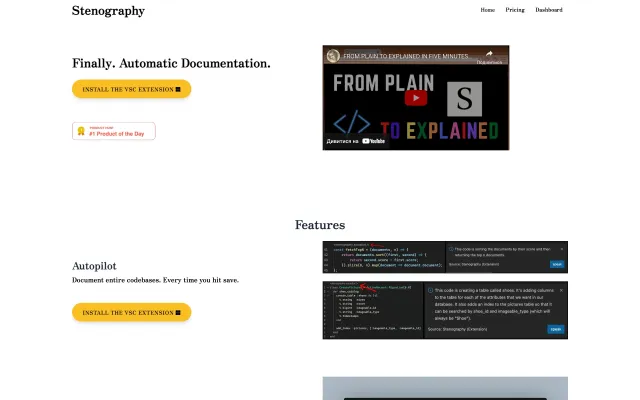The image size is (640, 400).
Task: Click the video share arrow icon
Action: pyautogui.click(x=489, y=53)
